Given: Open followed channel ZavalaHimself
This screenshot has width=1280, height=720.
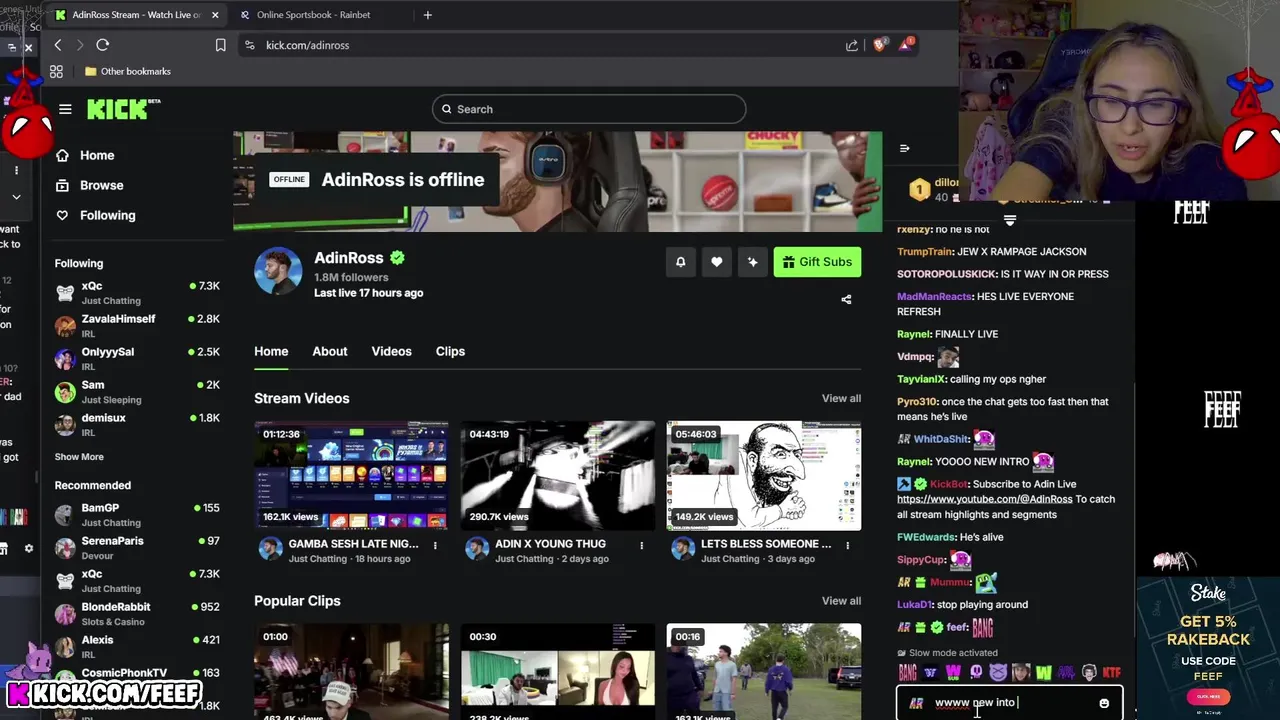Looking at the screenshot, I should click(x=137, y=325).
